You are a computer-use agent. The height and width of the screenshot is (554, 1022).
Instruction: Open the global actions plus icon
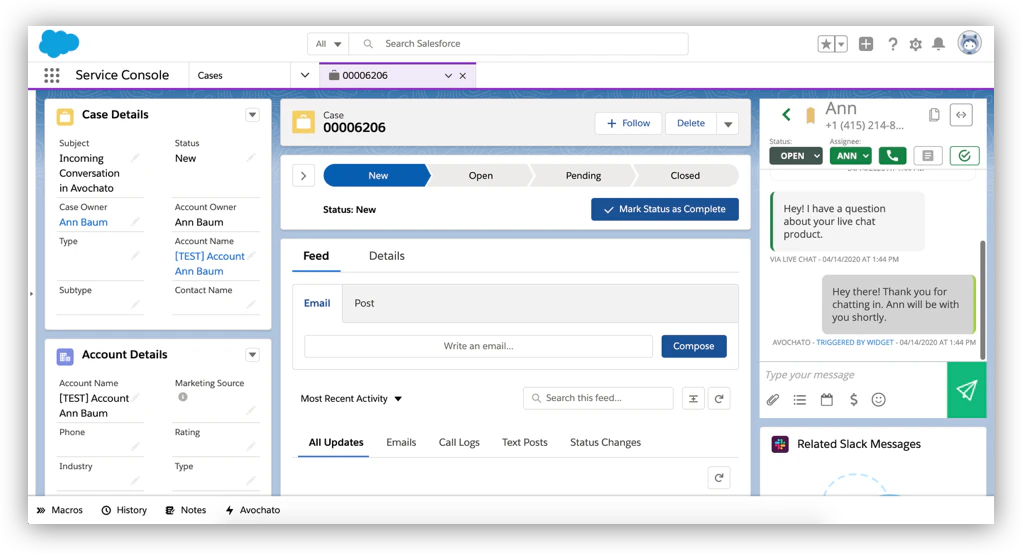pyautogui.click(x=866, y=44)
